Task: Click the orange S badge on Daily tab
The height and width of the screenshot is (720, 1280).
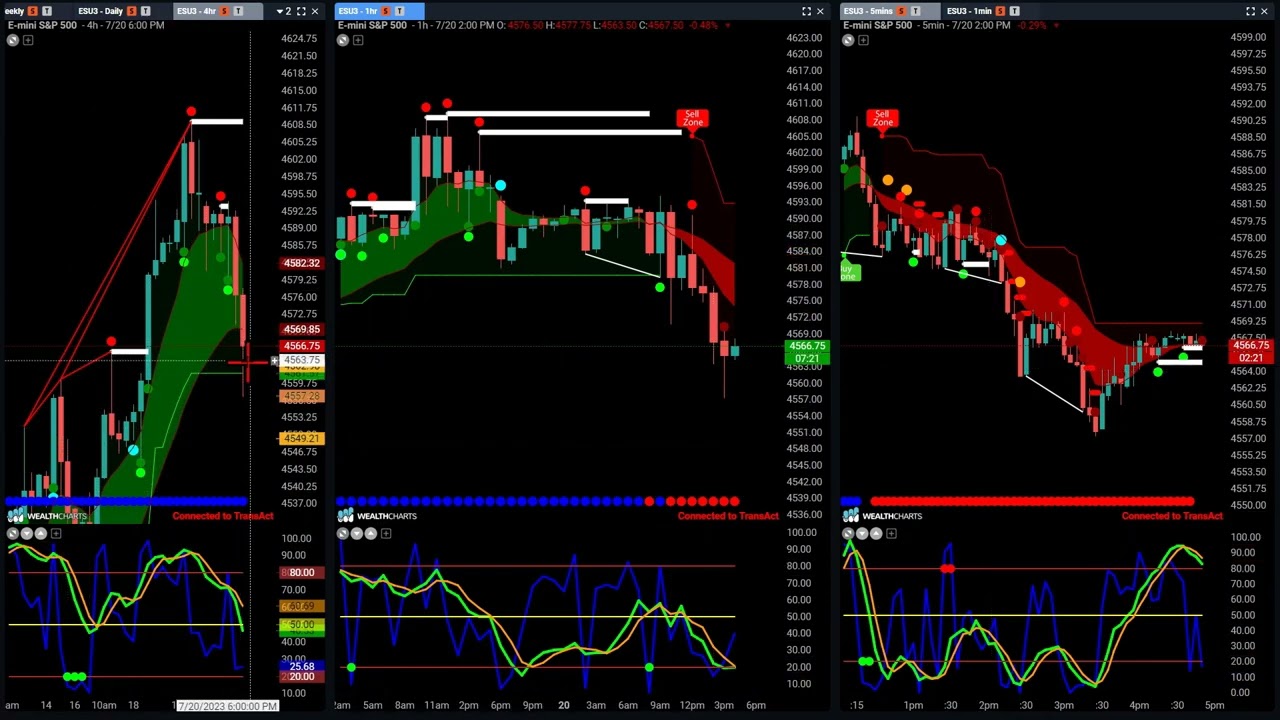Action: pyautogui.click(x=133, y=11)
